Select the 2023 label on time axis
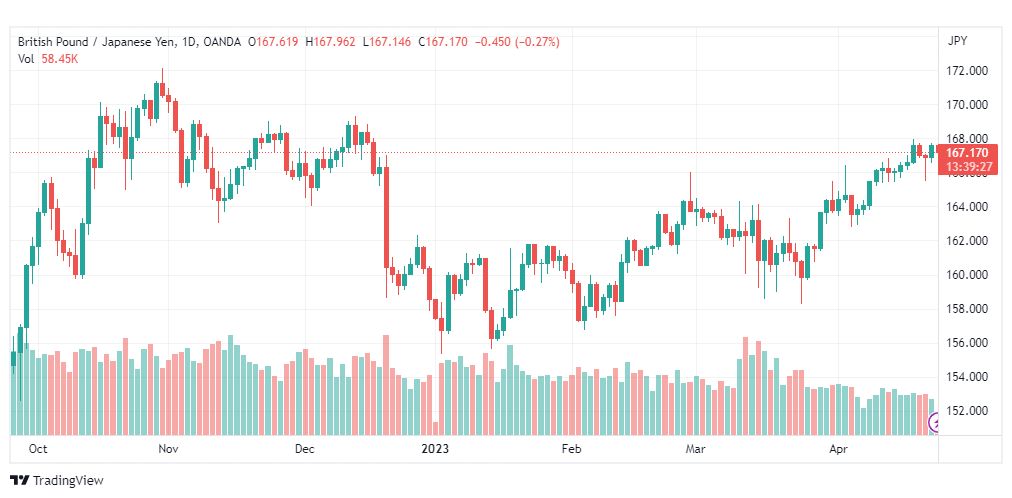This screenshot has height=498, width=1012. pyautogui.click(x=434, y=448)
